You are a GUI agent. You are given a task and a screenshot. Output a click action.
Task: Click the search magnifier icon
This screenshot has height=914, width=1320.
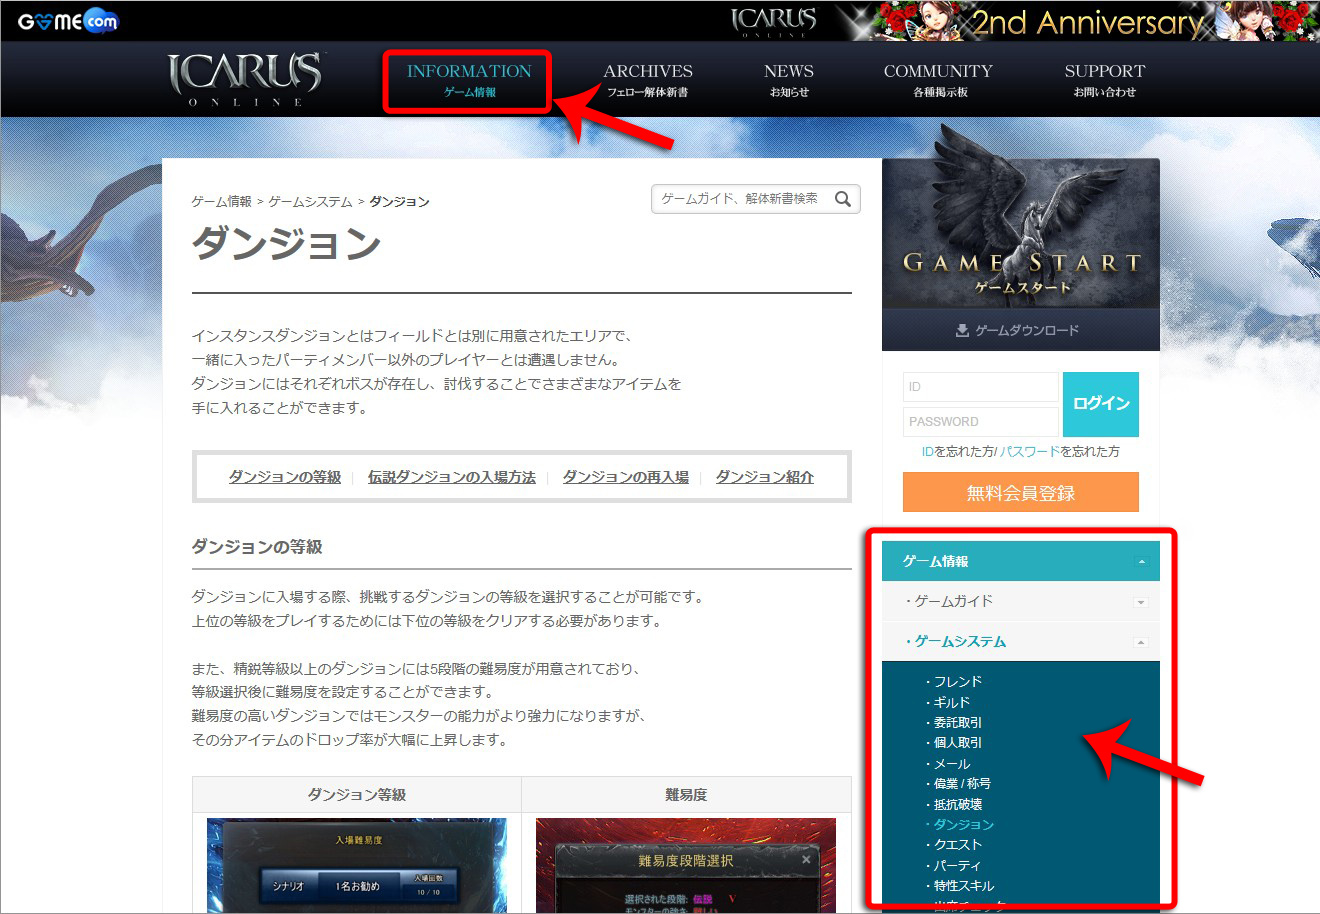843,199
